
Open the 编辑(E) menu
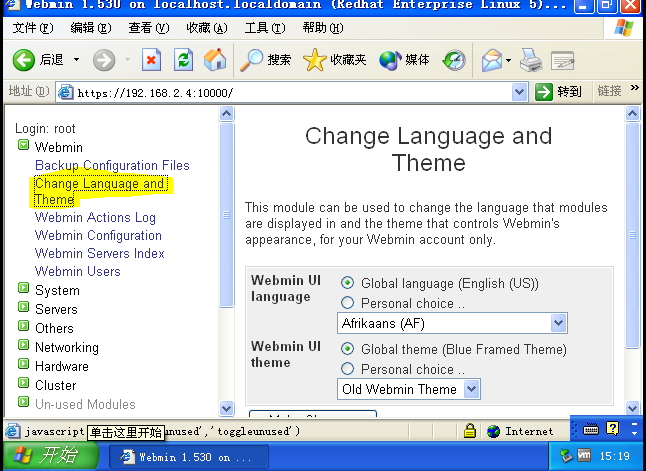[x=91, y=28]
